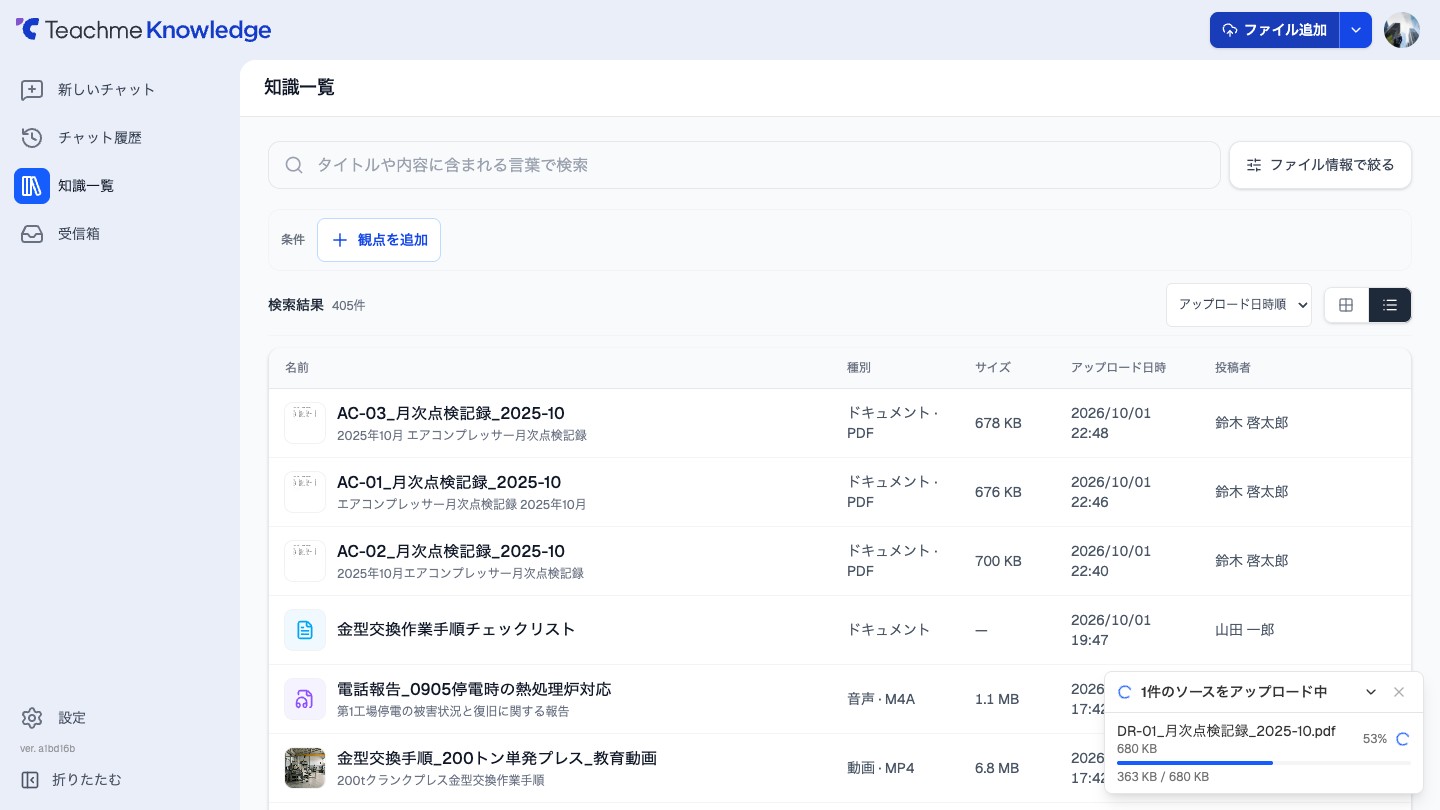The image size is (1440, 810).
Task: Click the ファイル追加 upload button
Action: pos(1274,30)
